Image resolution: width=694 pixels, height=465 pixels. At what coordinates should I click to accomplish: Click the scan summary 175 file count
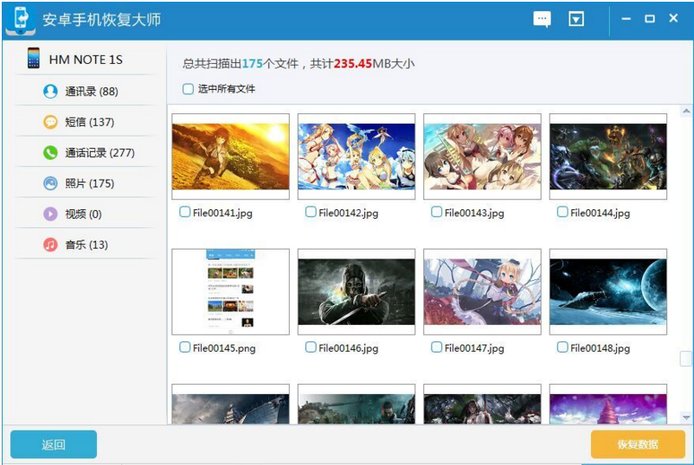click(x=252, y=64)
